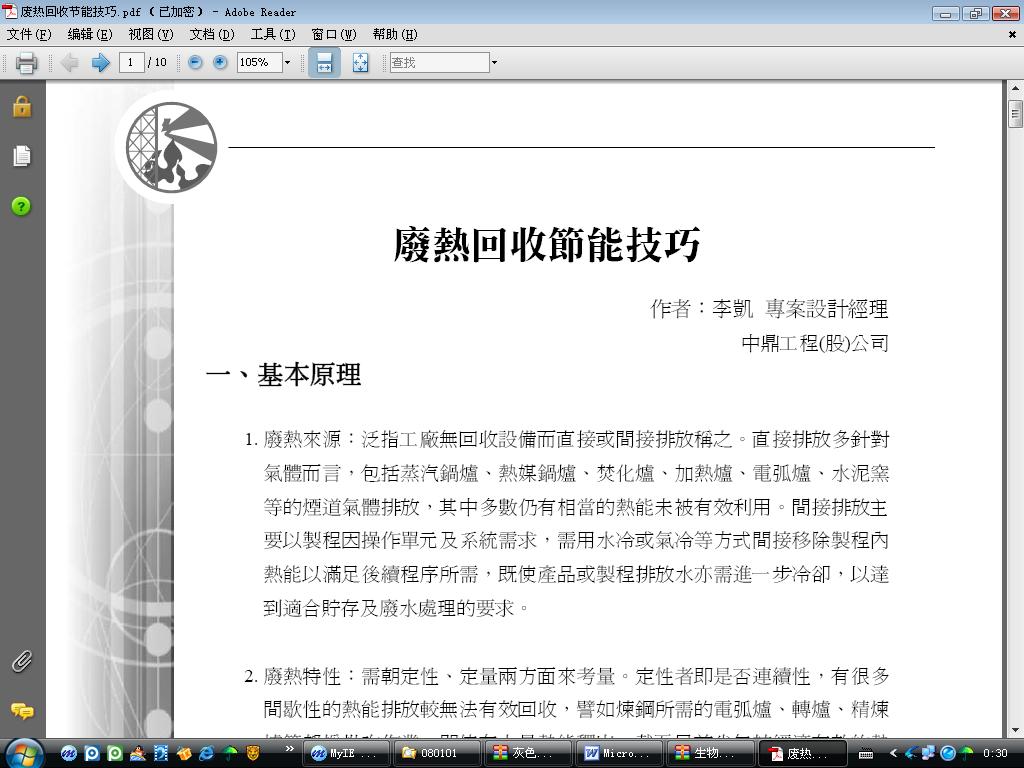Open the 文档(D) menu
The image size is (1024, 768).
pyautogui.click(x=212, y=35)
